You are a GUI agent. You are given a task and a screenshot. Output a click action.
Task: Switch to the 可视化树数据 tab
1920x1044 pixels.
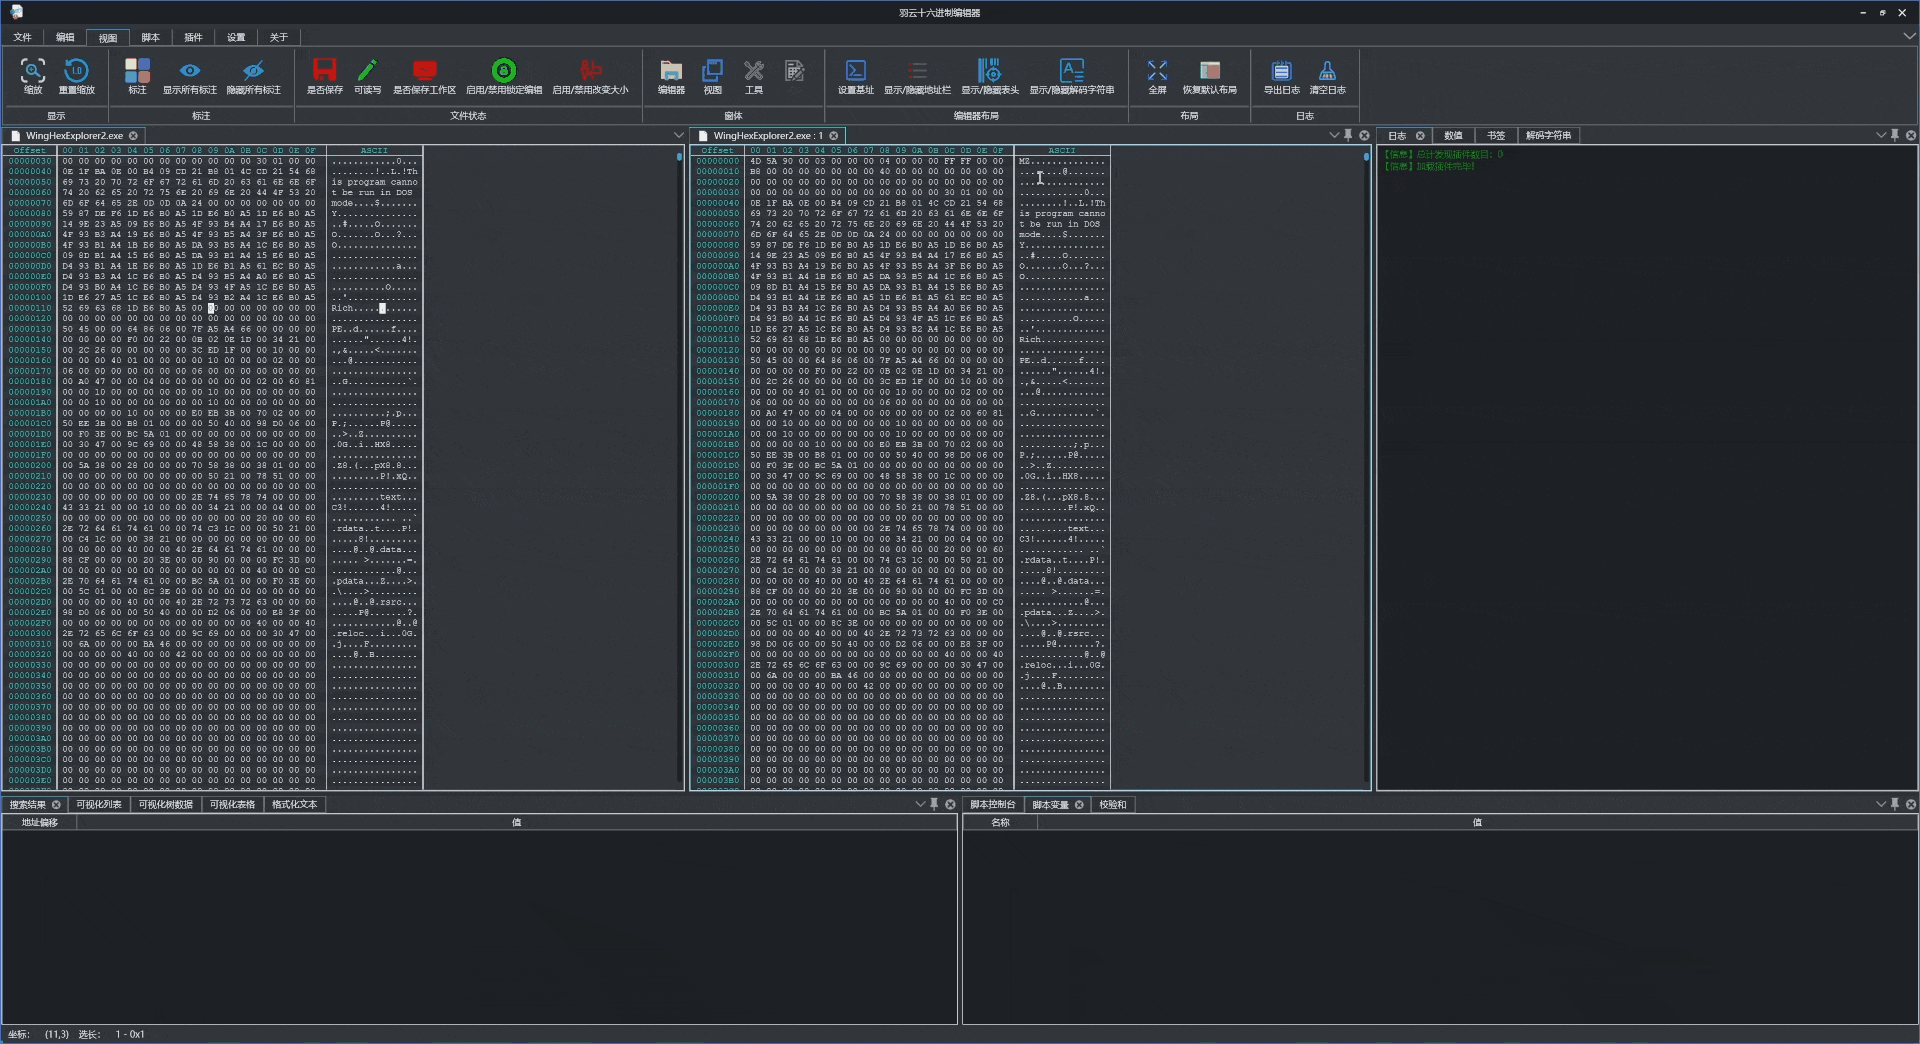click(165, 804)
